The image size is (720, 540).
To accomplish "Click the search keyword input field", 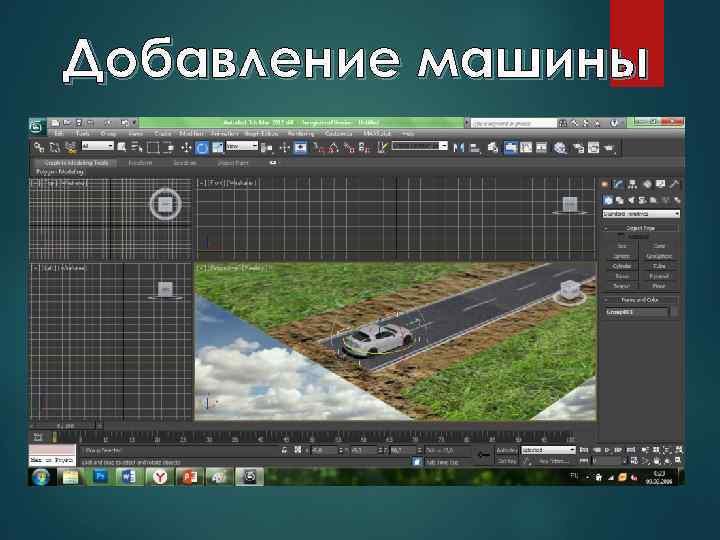I will coord(514,123).
